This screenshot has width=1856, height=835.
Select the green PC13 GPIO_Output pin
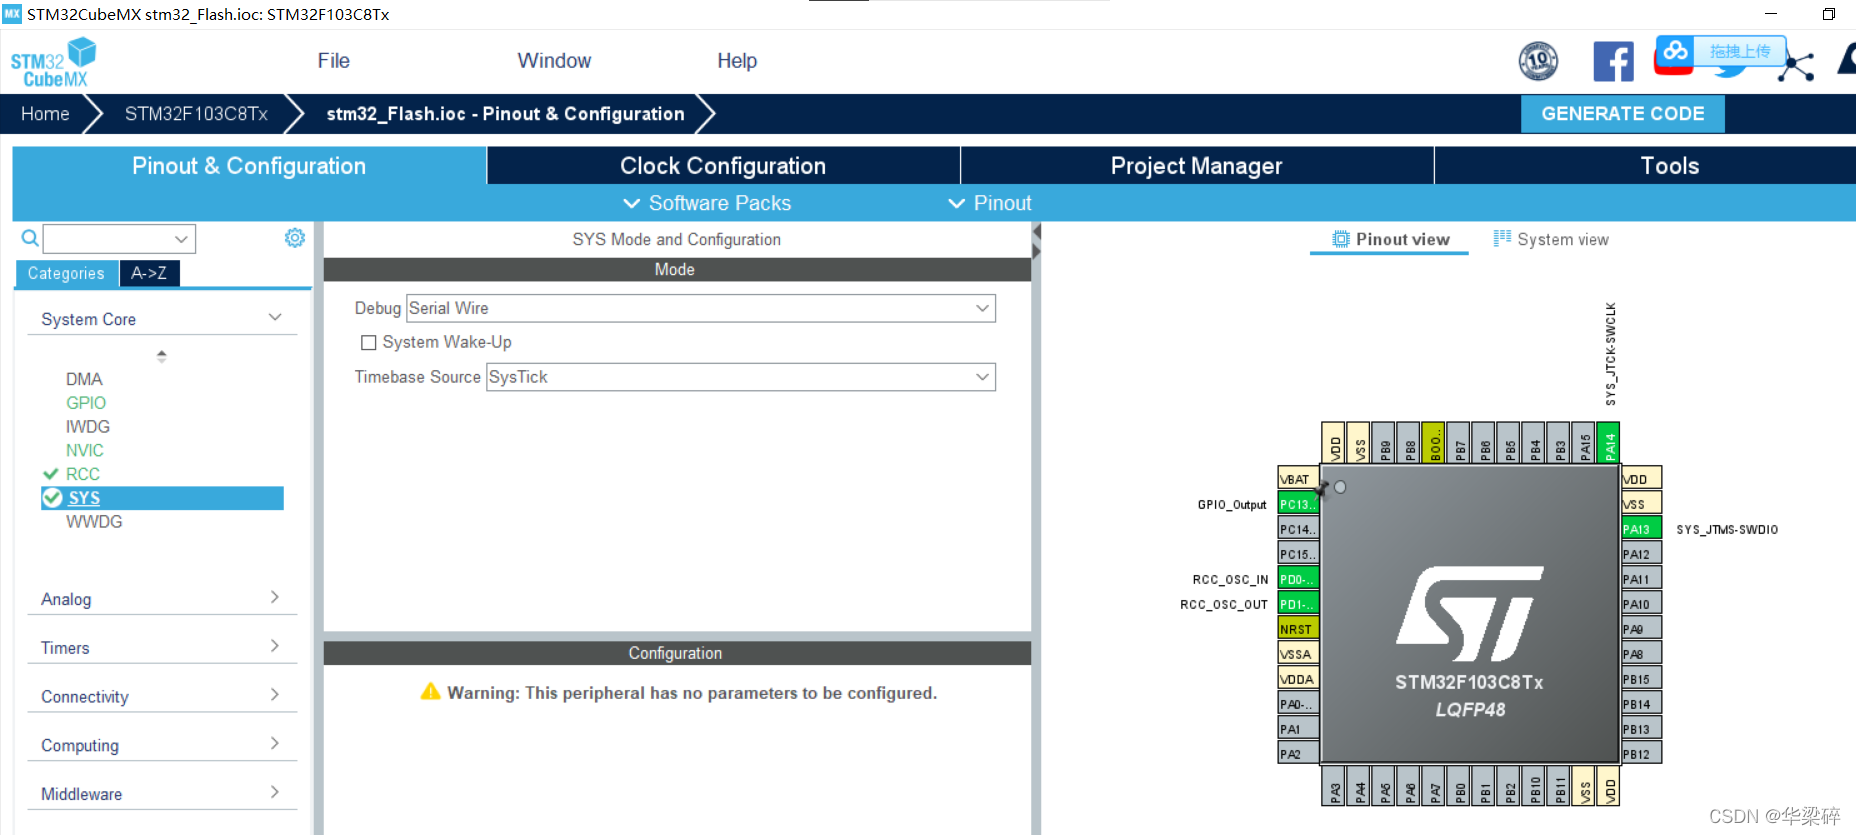click(x=1298, y=504)
